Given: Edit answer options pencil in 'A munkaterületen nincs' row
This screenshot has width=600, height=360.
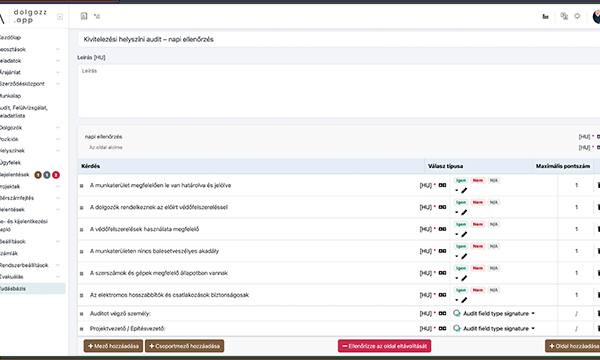Looking at the screenshot, I should (x=464, y=256).
